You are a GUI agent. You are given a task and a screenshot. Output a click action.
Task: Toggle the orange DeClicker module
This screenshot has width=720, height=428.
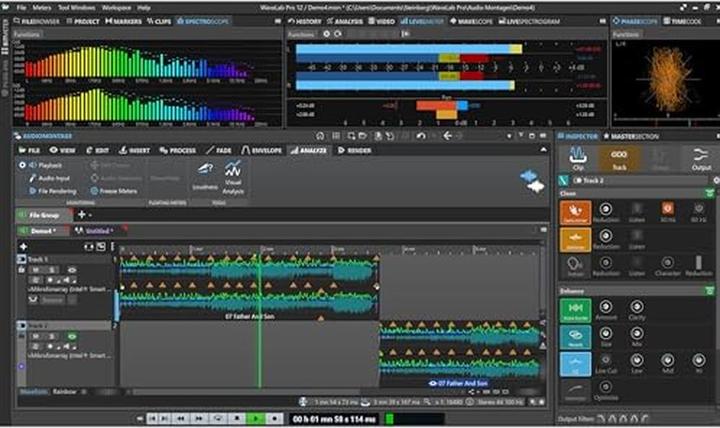tap(575, 213)
